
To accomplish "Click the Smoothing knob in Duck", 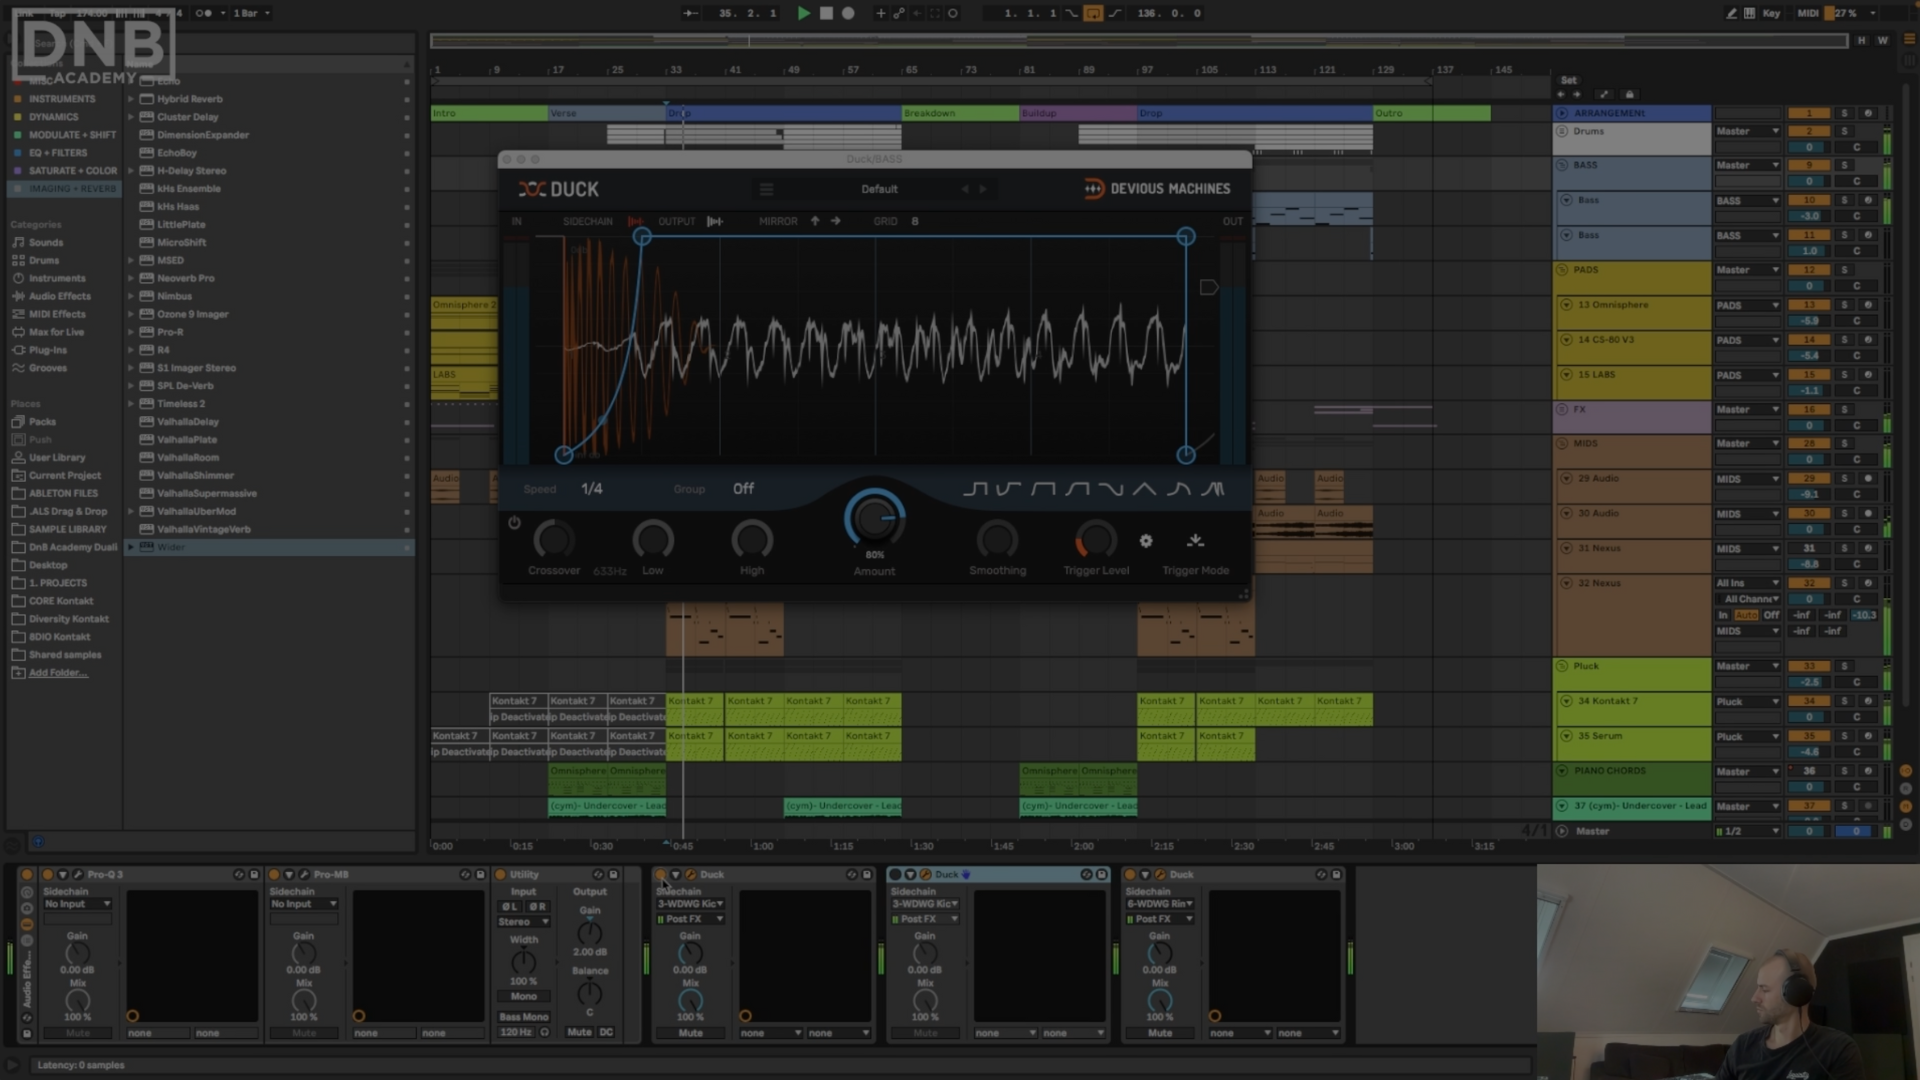I will coord(997,540).
